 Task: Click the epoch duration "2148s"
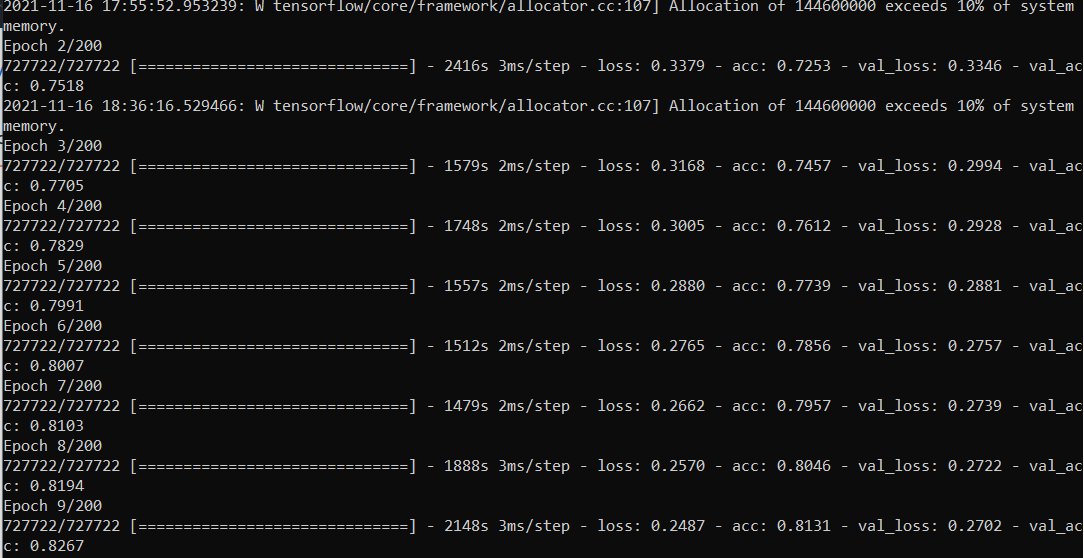point(466,527)
